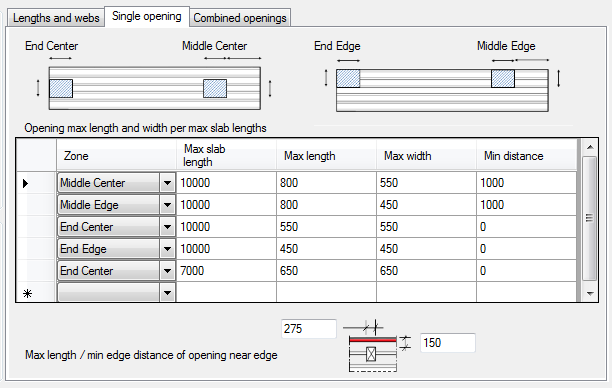This screenshot has width=612, height=388.
Task: Click Max length 650 cell
Action: click(x=326, y=271)
